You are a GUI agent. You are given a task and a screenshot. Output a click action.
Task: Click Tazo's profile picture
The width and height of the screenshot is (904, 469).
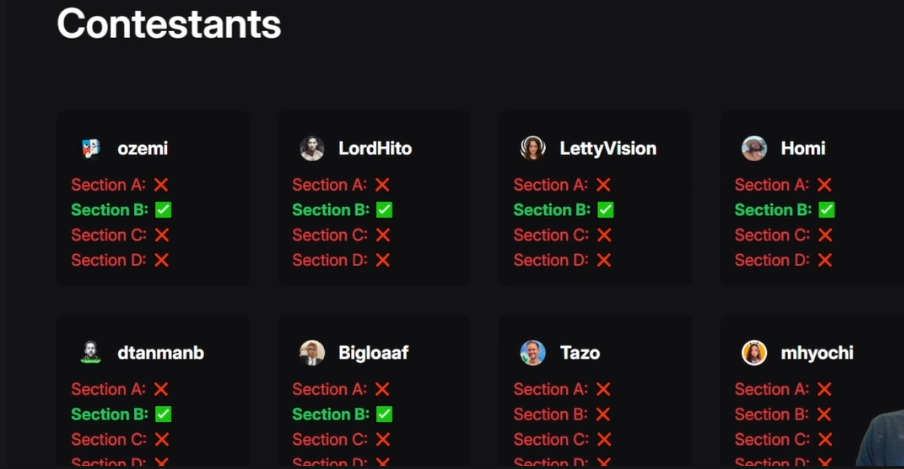[x=533, y=352]
